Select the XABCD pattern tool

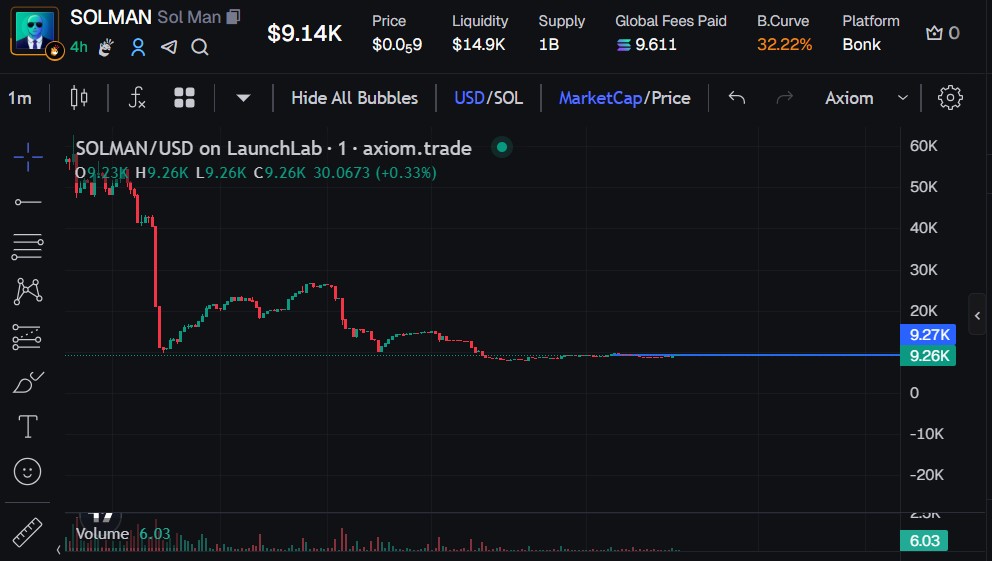(28, 292)
